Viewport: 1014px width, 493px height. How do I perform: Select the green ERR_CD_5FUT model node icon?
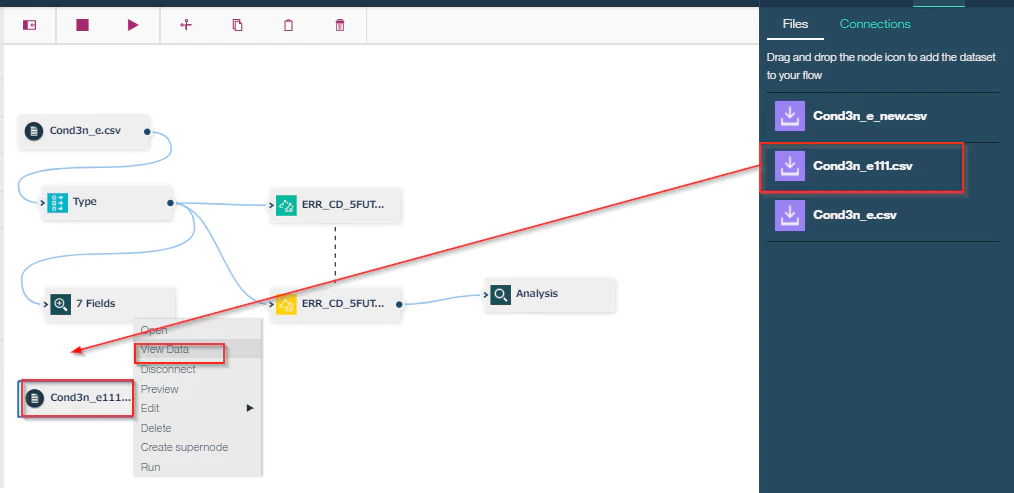pyautogui.click(x=286, y=206)
